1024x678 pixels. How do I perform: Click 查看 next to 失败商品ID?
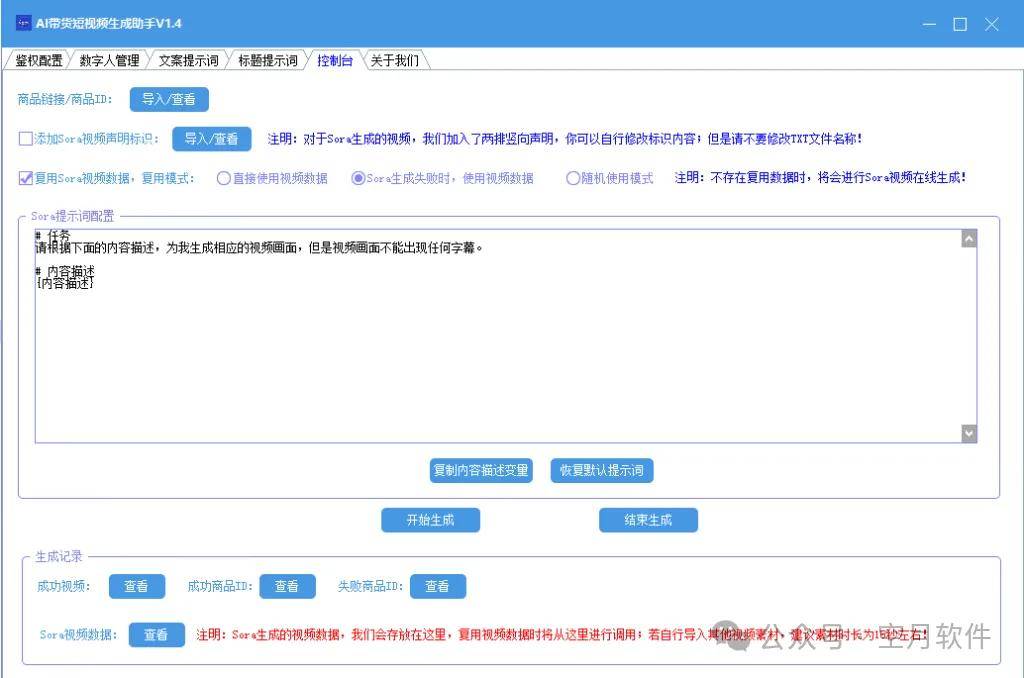point(438,586)
